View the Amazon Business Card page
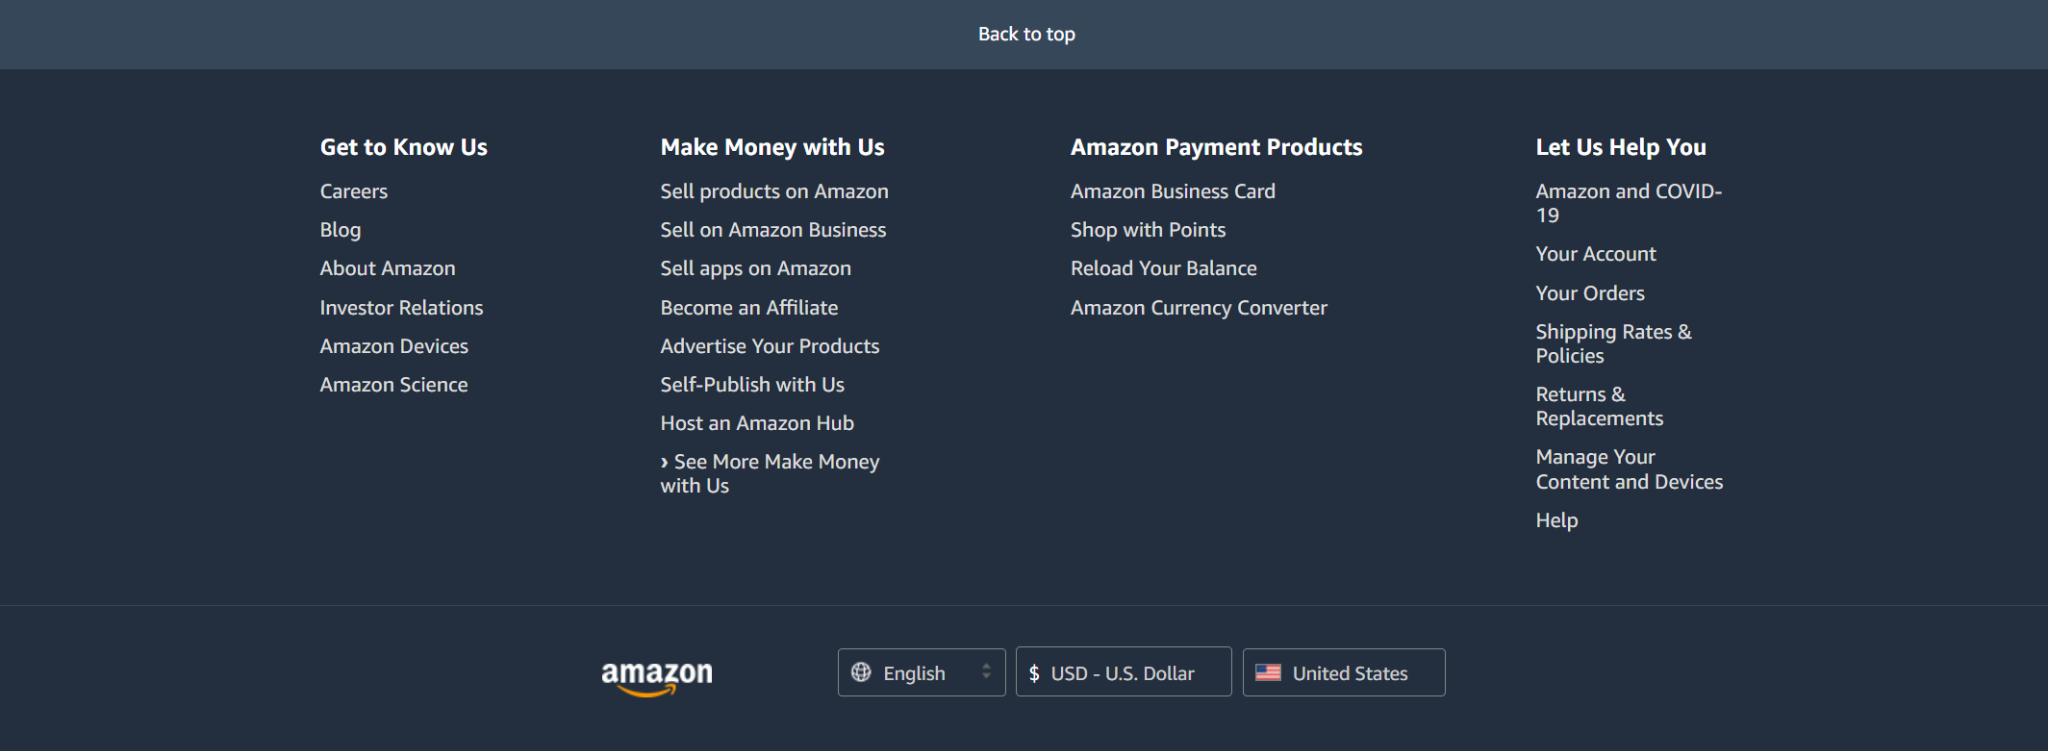The width and height of the screenshot is (2048, 751). [1173, 191]
